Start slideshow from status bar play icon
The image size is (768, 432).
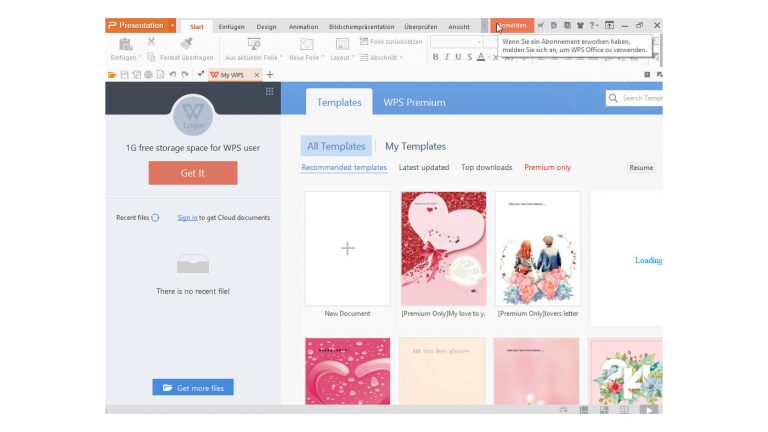click(x=647, y=409)
